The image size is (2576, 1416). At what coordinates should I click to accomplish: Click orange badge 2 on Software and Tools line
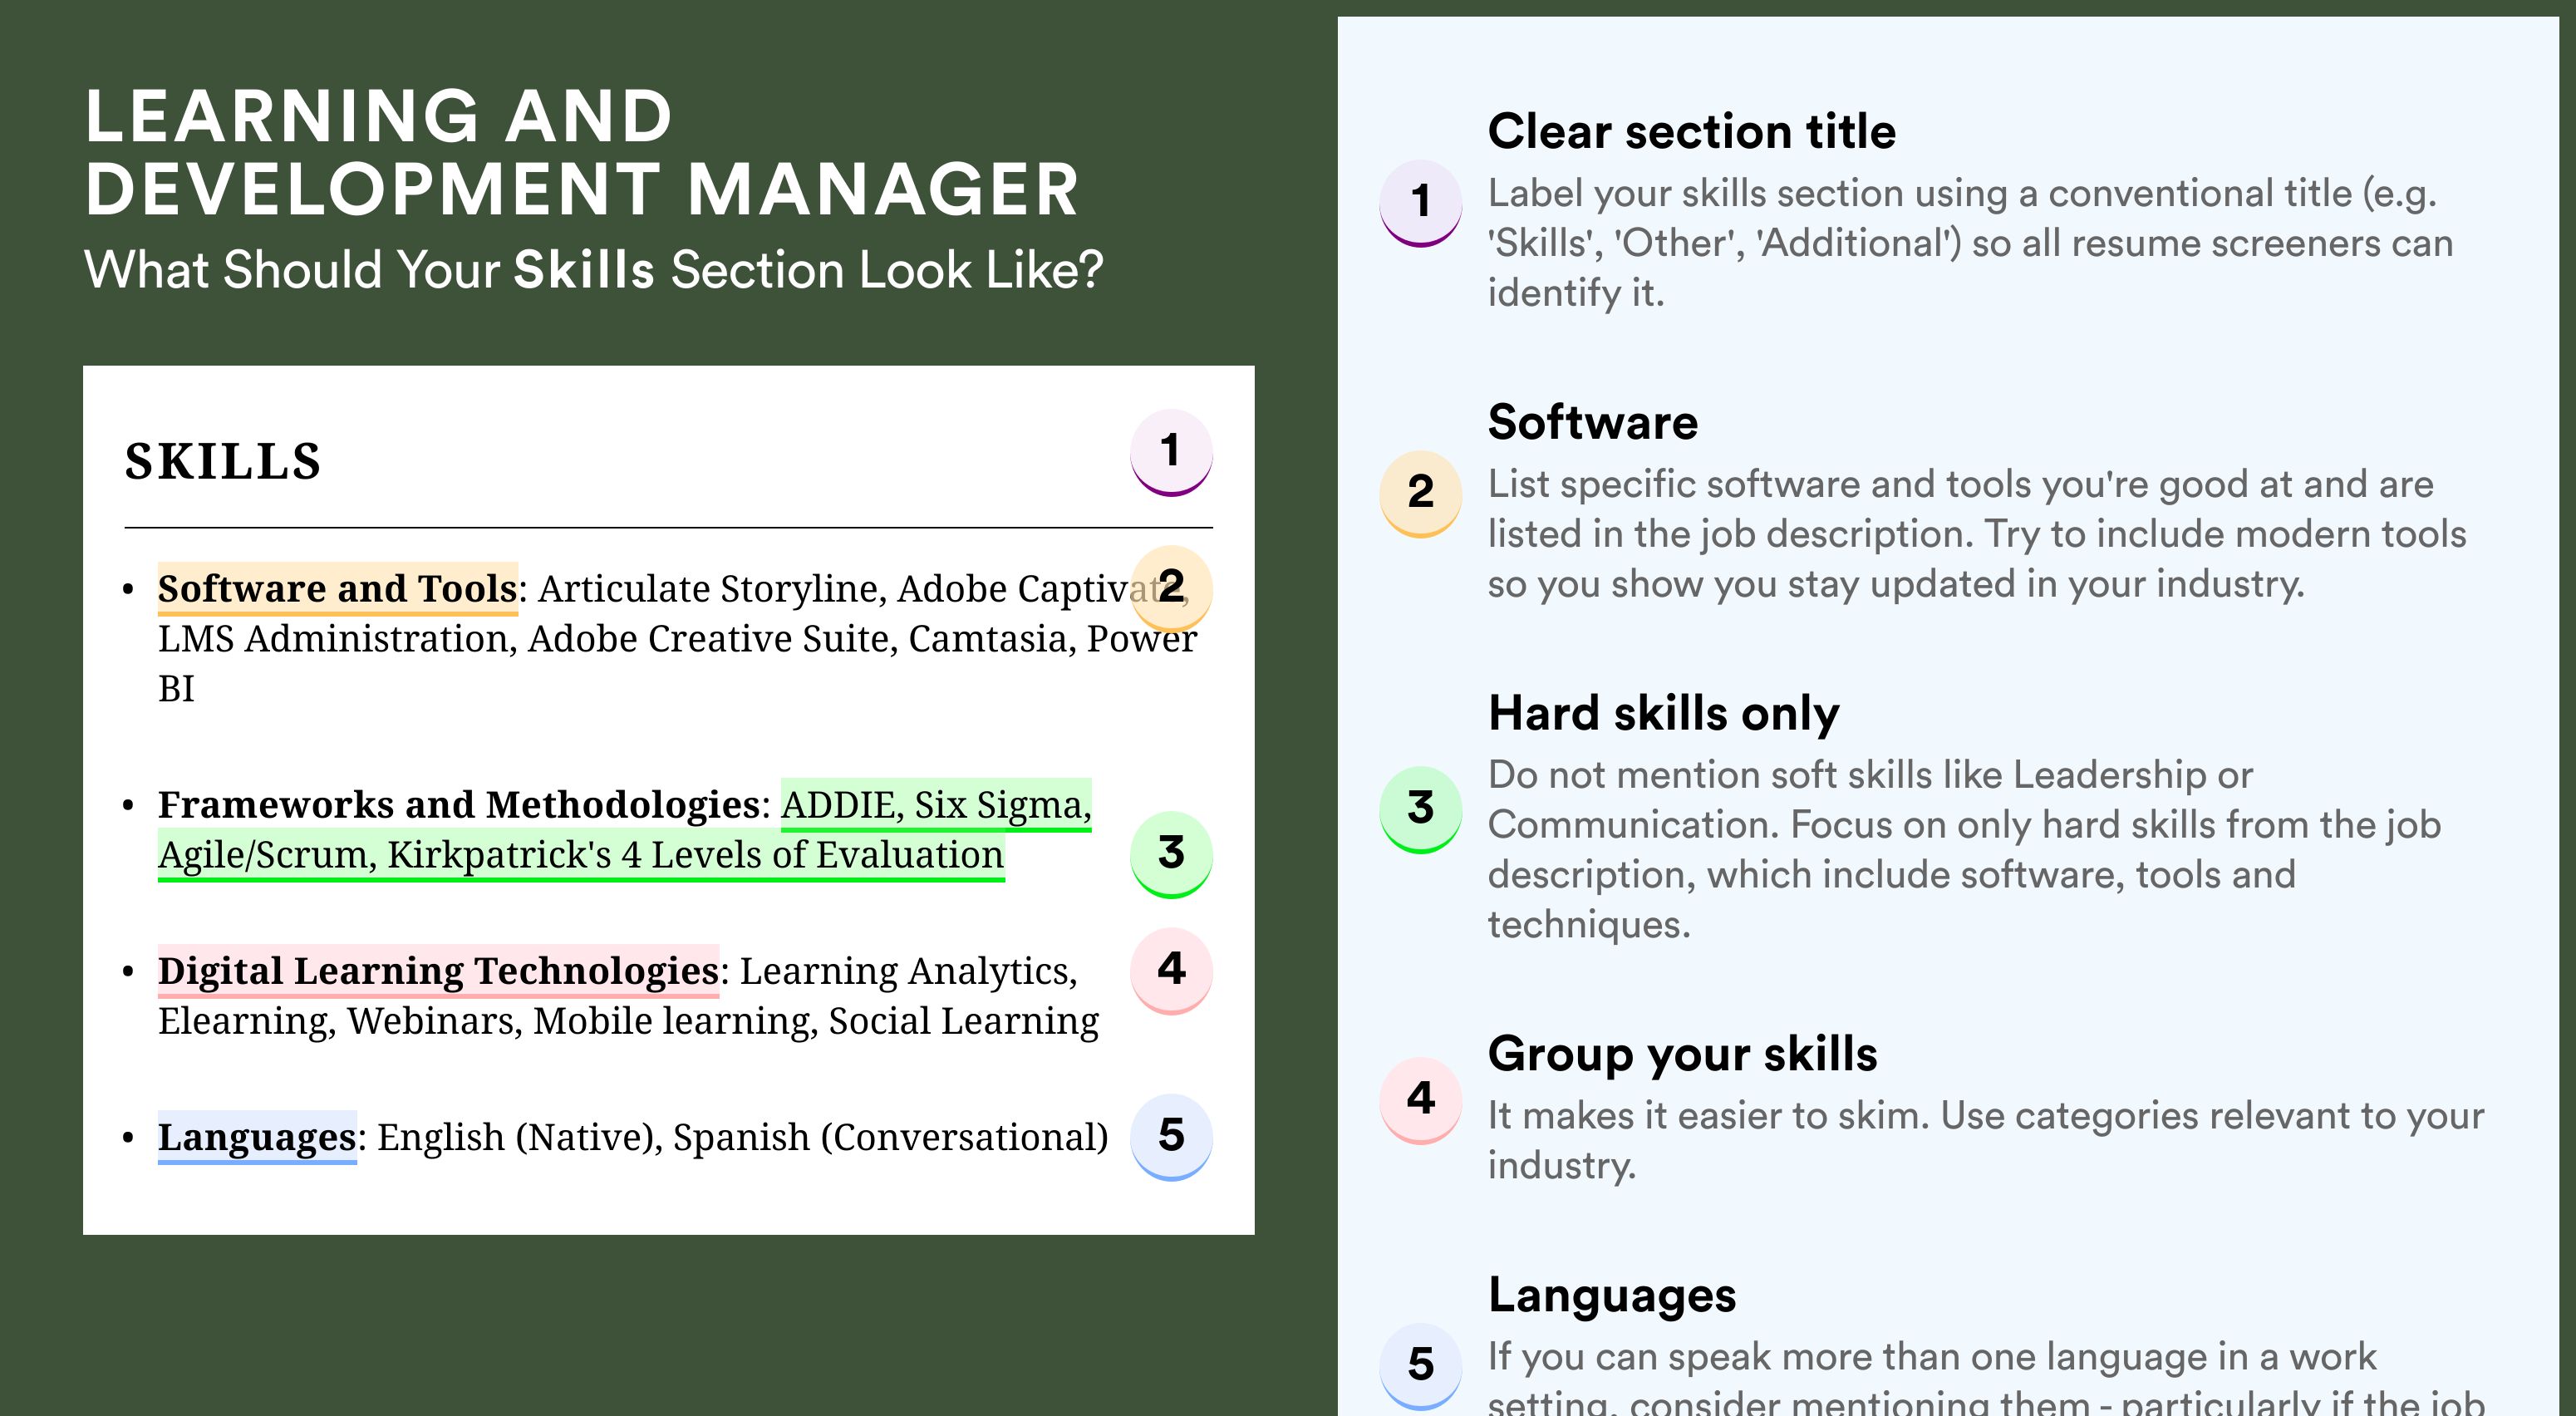click(x=1171, y=587)
